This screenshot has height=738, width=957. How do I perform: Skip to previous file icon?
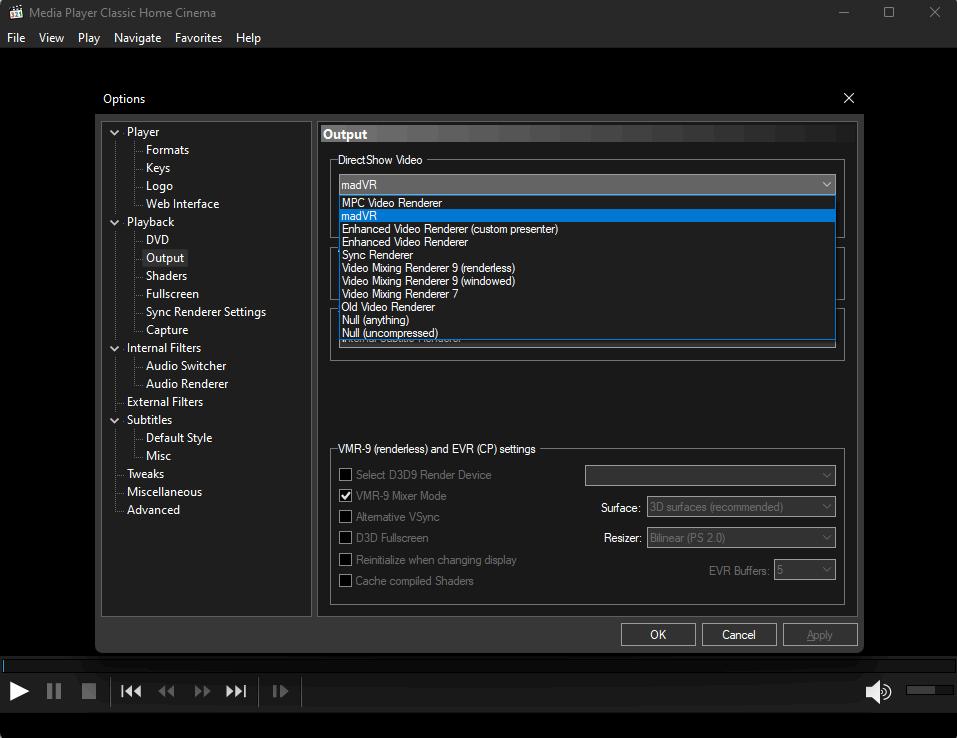[x=131, y=691]
